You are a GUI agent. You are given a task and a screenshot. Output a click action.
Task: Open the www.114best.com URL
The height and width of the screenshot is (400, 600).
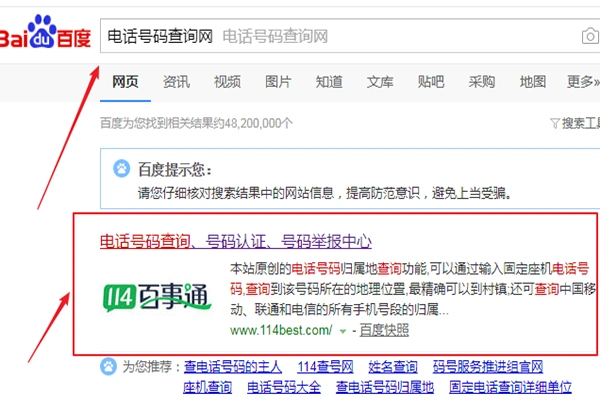click(x=281, y=330)
